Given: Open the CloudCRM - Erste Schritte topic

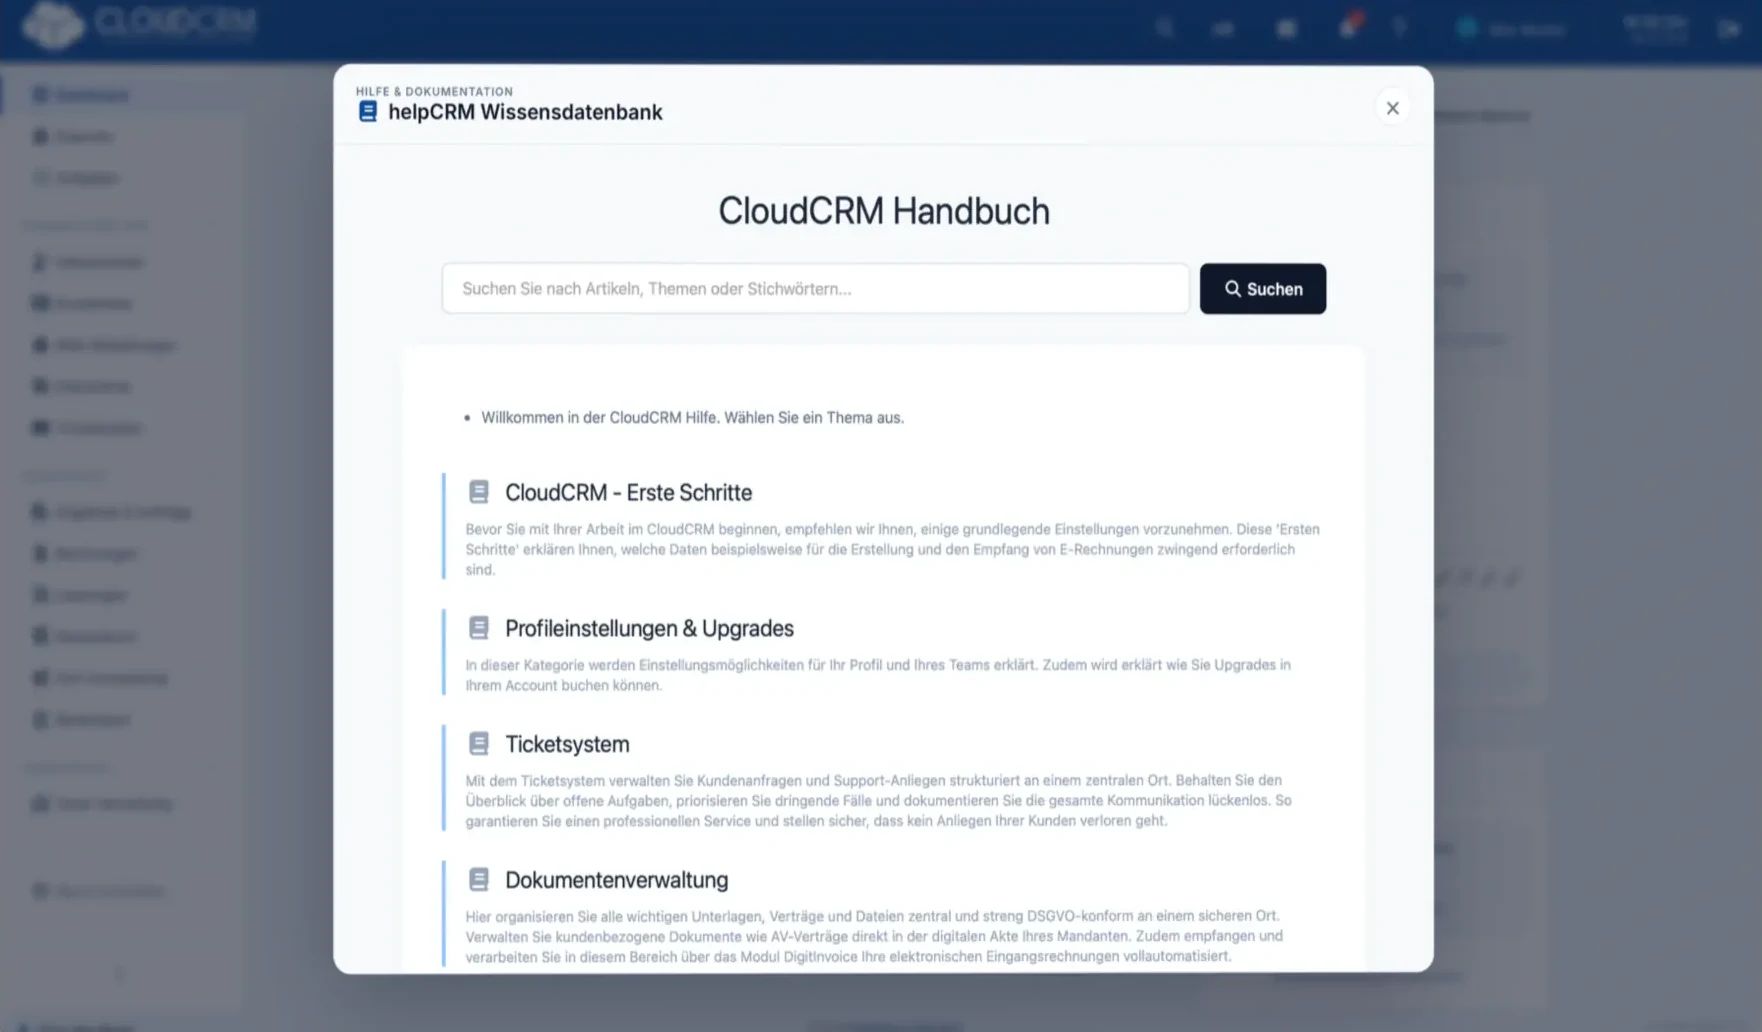Looking at the screenshot, I should [x=628, y=492].
